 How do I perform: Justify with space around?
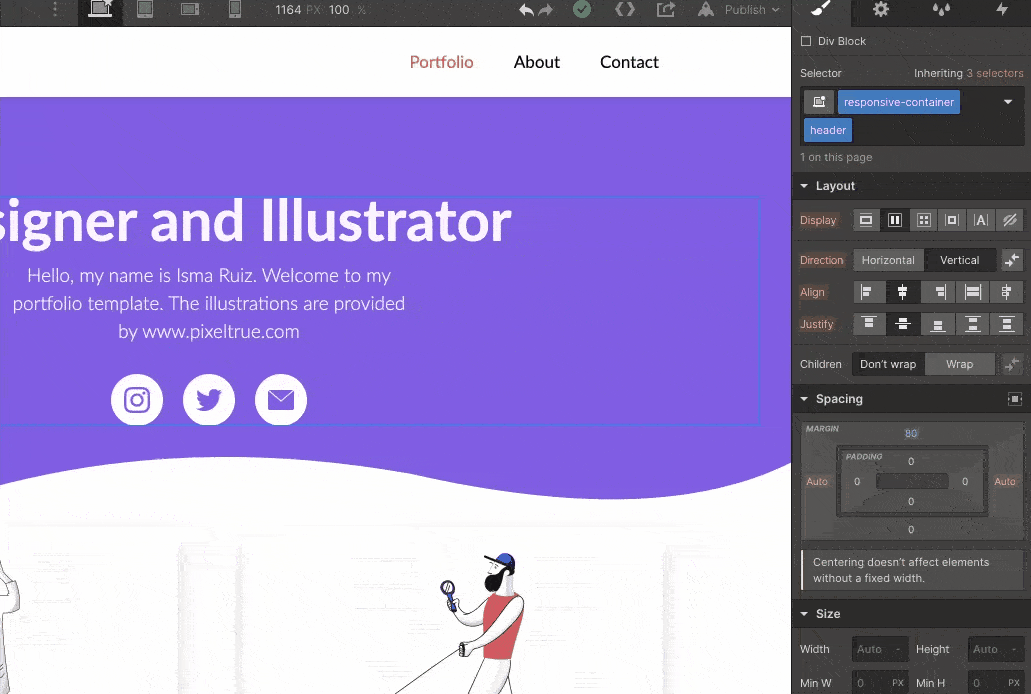(x=1007, y=324)
